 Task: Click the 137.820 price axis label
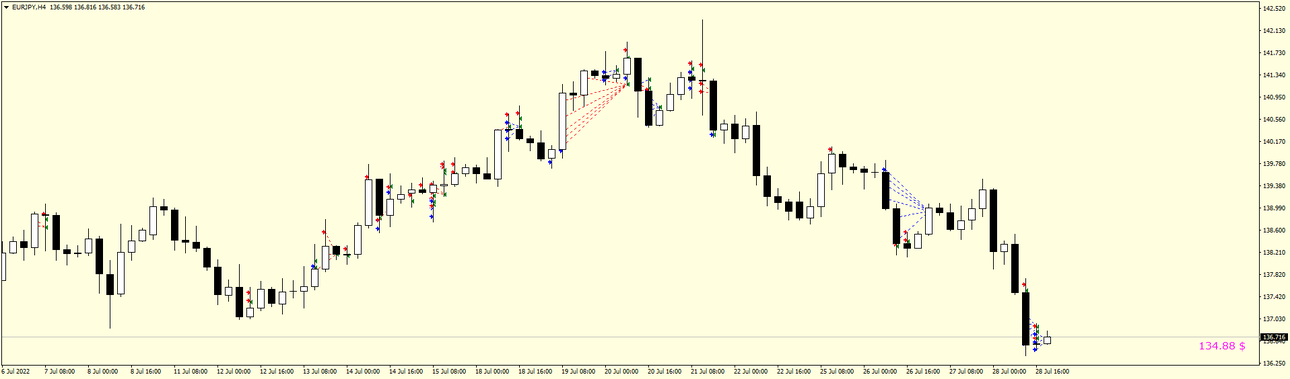click(1274, 274)
